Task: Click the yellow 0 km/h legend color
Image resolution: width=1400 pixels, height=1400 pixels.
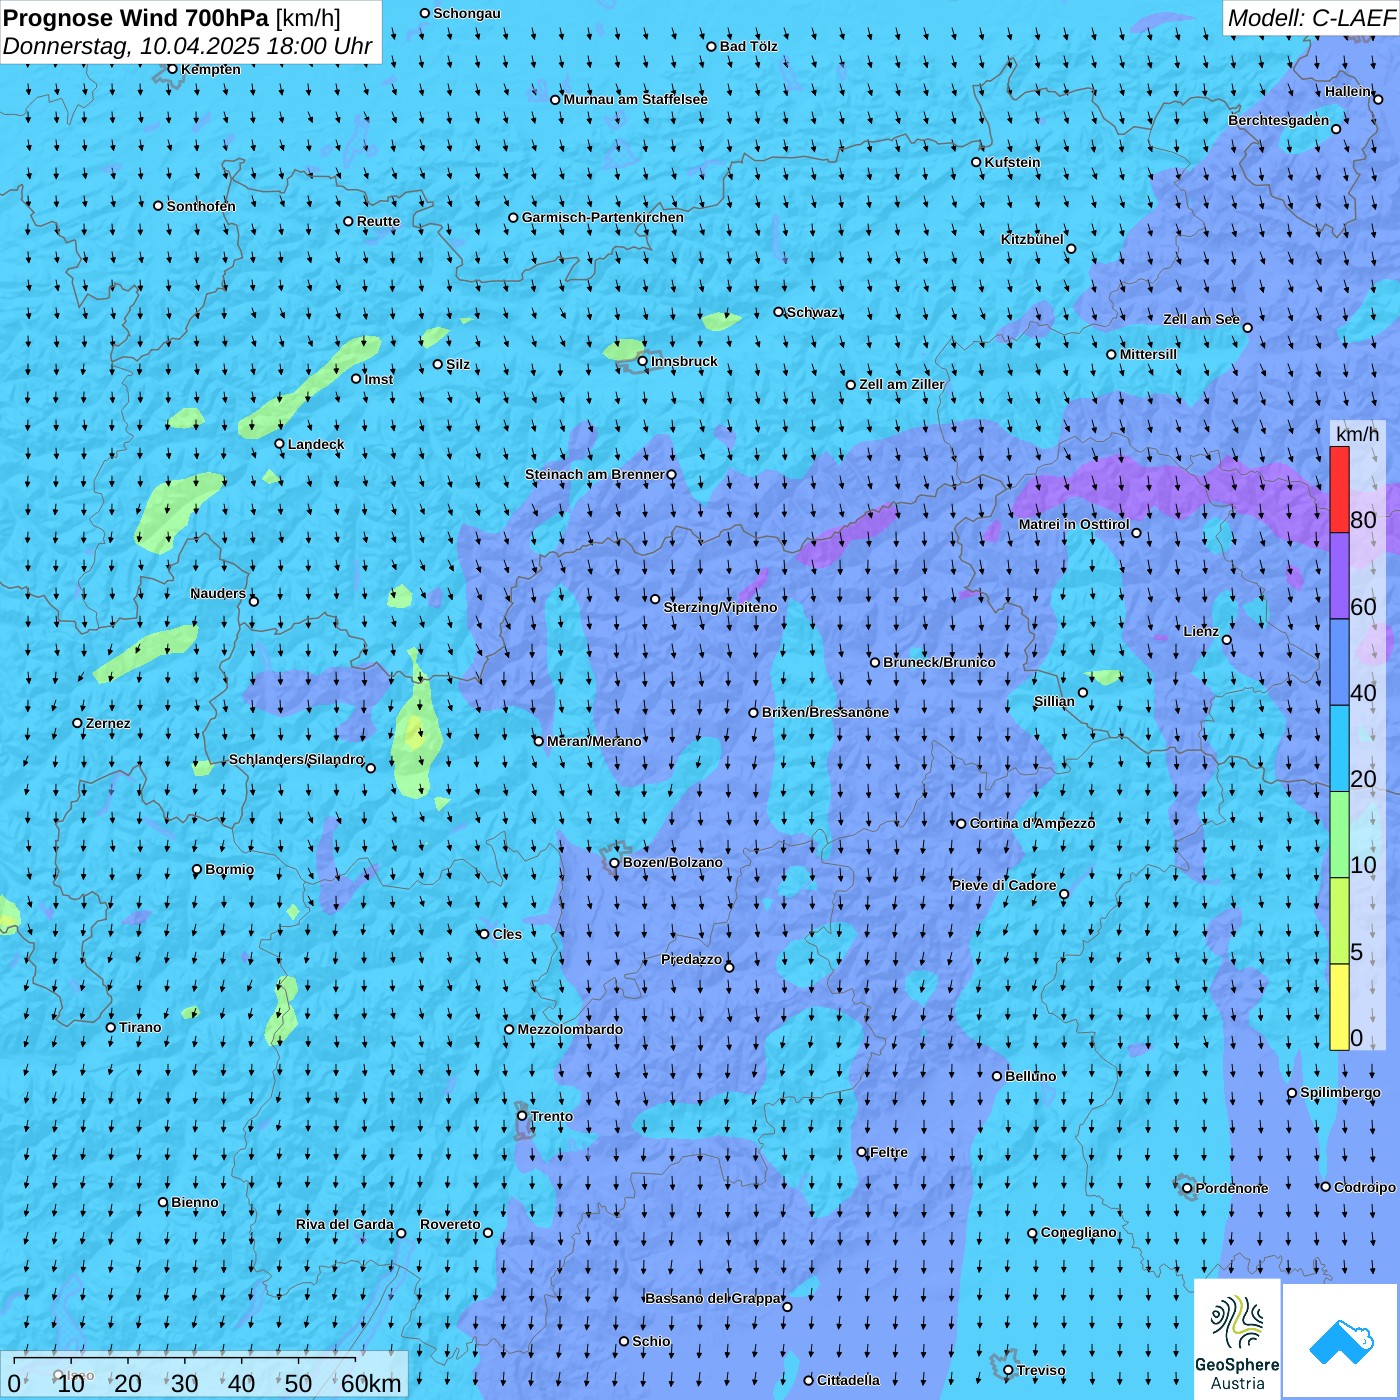Action: tap(1339, 1007)
